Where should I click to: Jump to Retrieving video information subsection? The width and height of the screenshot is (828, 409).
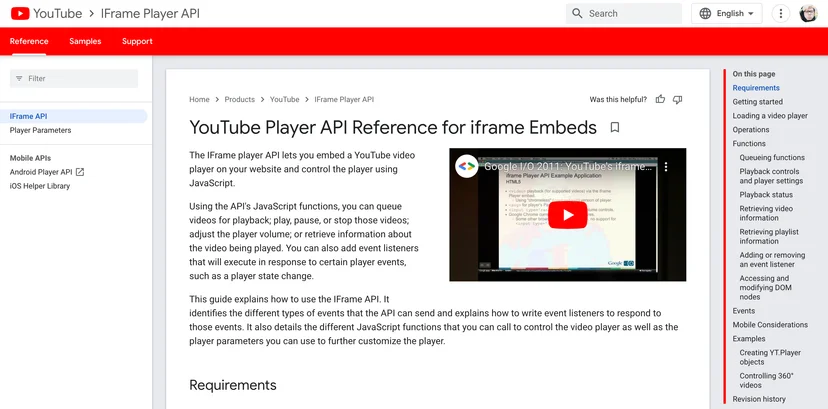click(766, 213)
